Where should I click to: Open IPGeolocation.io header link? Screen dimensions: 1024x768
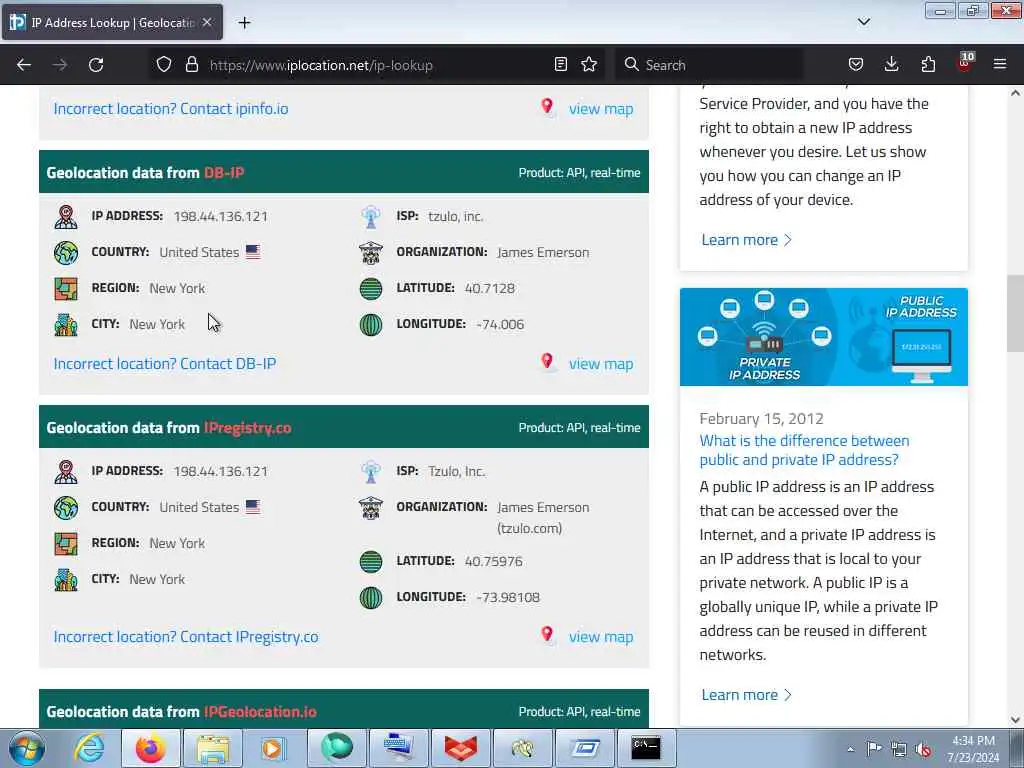(x=260, y=712)
